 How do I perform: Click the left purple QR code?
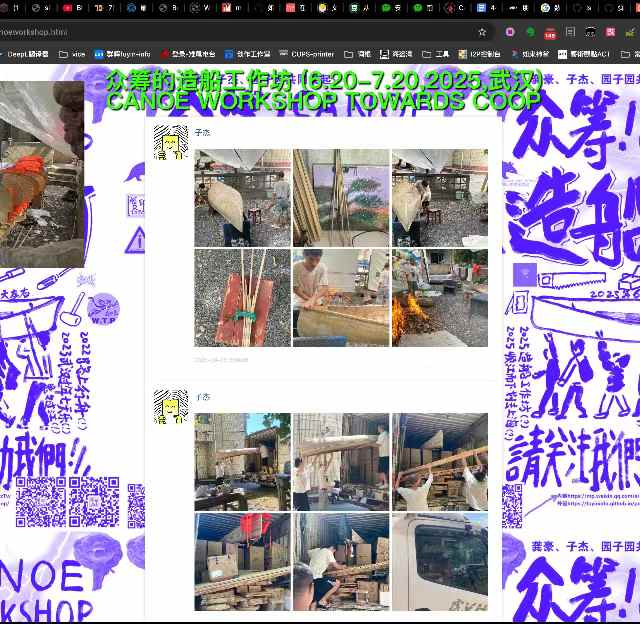coord(40,502)
